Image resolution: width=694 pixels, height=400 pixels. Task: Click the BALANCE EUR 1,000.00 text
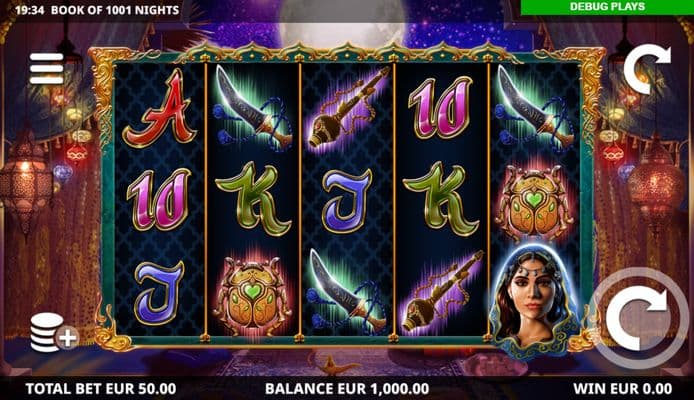tap(347, 388)
